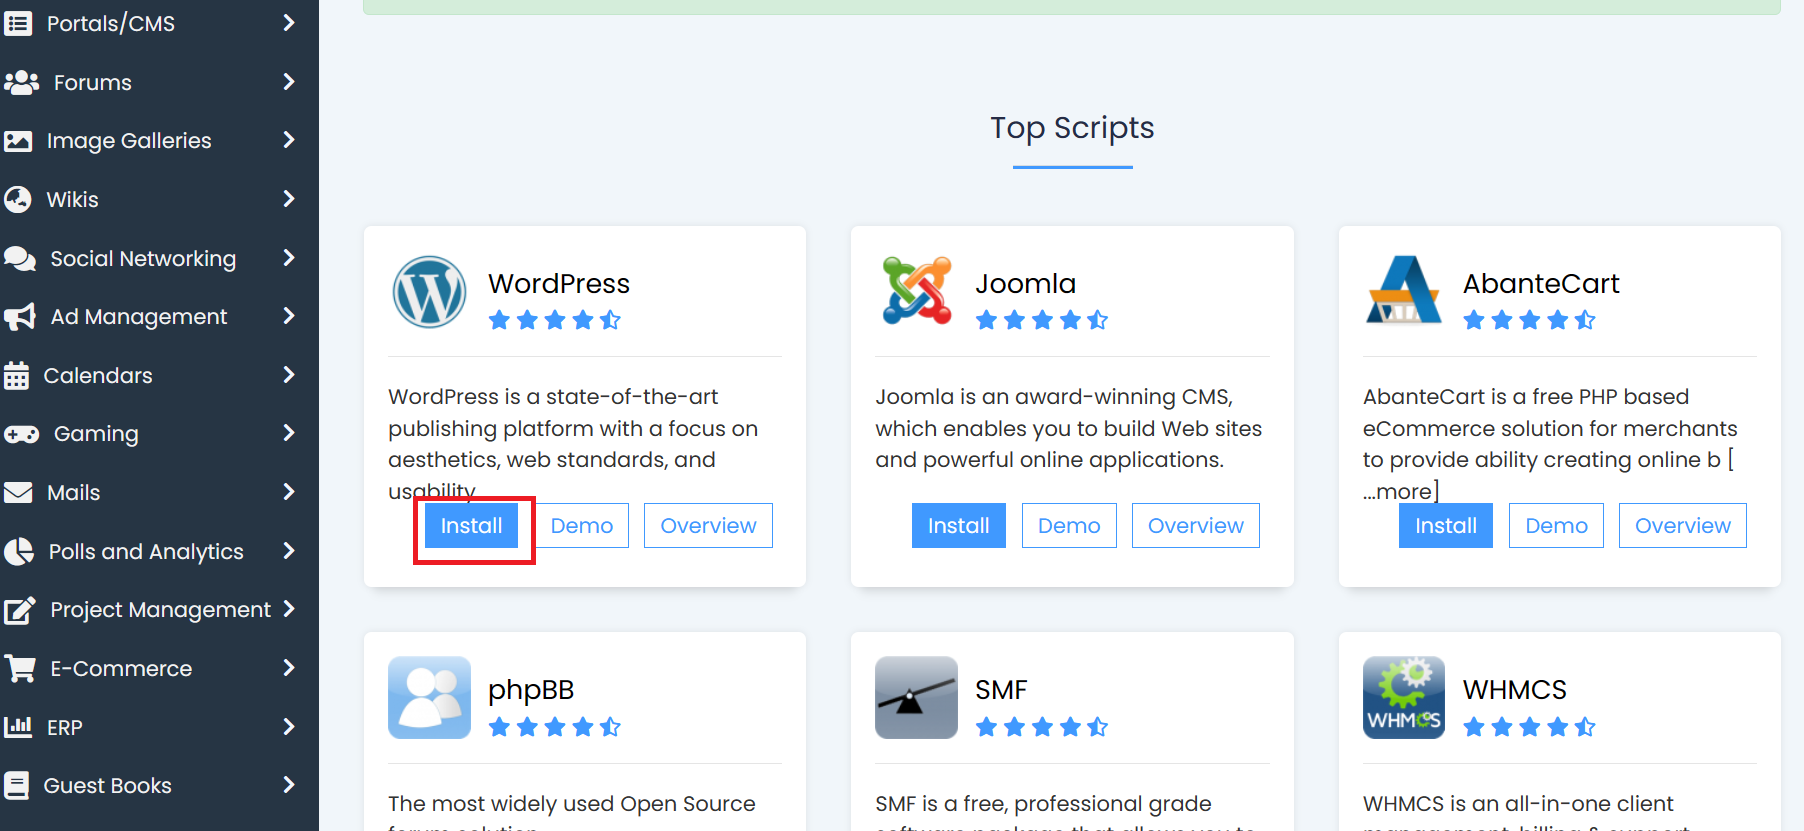
Task: Click the AbanteCart logo
Action: [1404, 290]
